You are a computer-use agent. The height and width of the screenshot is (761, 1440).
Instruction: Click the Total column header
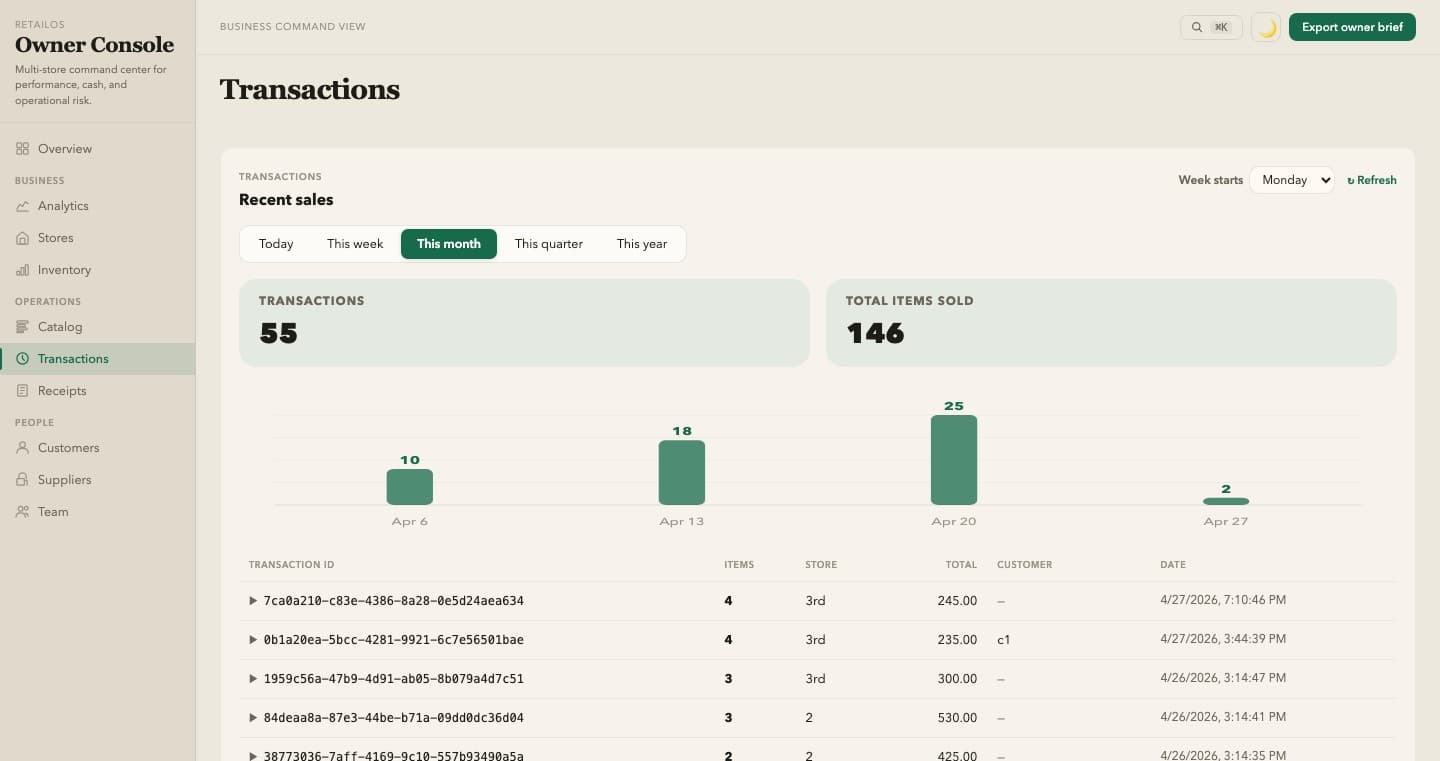(961, 565)
